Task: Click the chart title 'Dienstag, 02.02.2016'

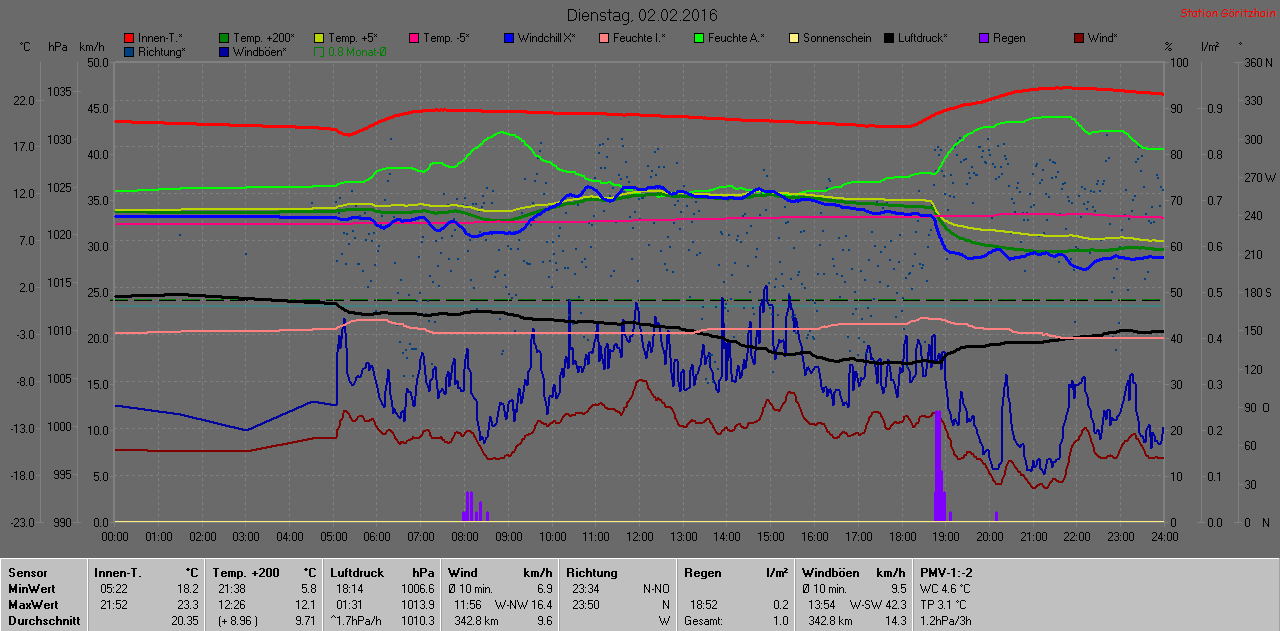Action: tap(642, 15)
